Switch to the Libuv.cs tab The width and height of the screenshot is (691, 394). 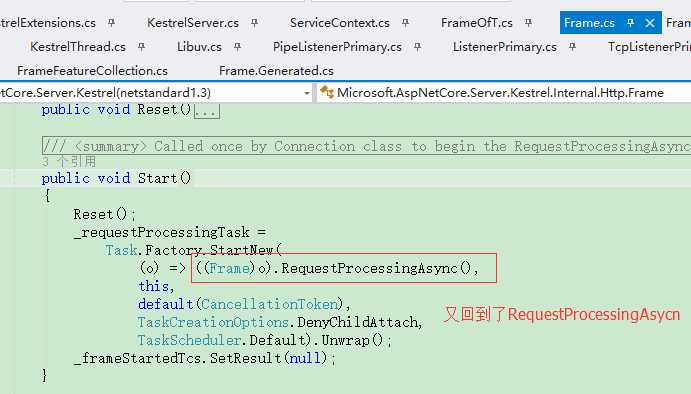pyautogui.click(x=199, y=47)
